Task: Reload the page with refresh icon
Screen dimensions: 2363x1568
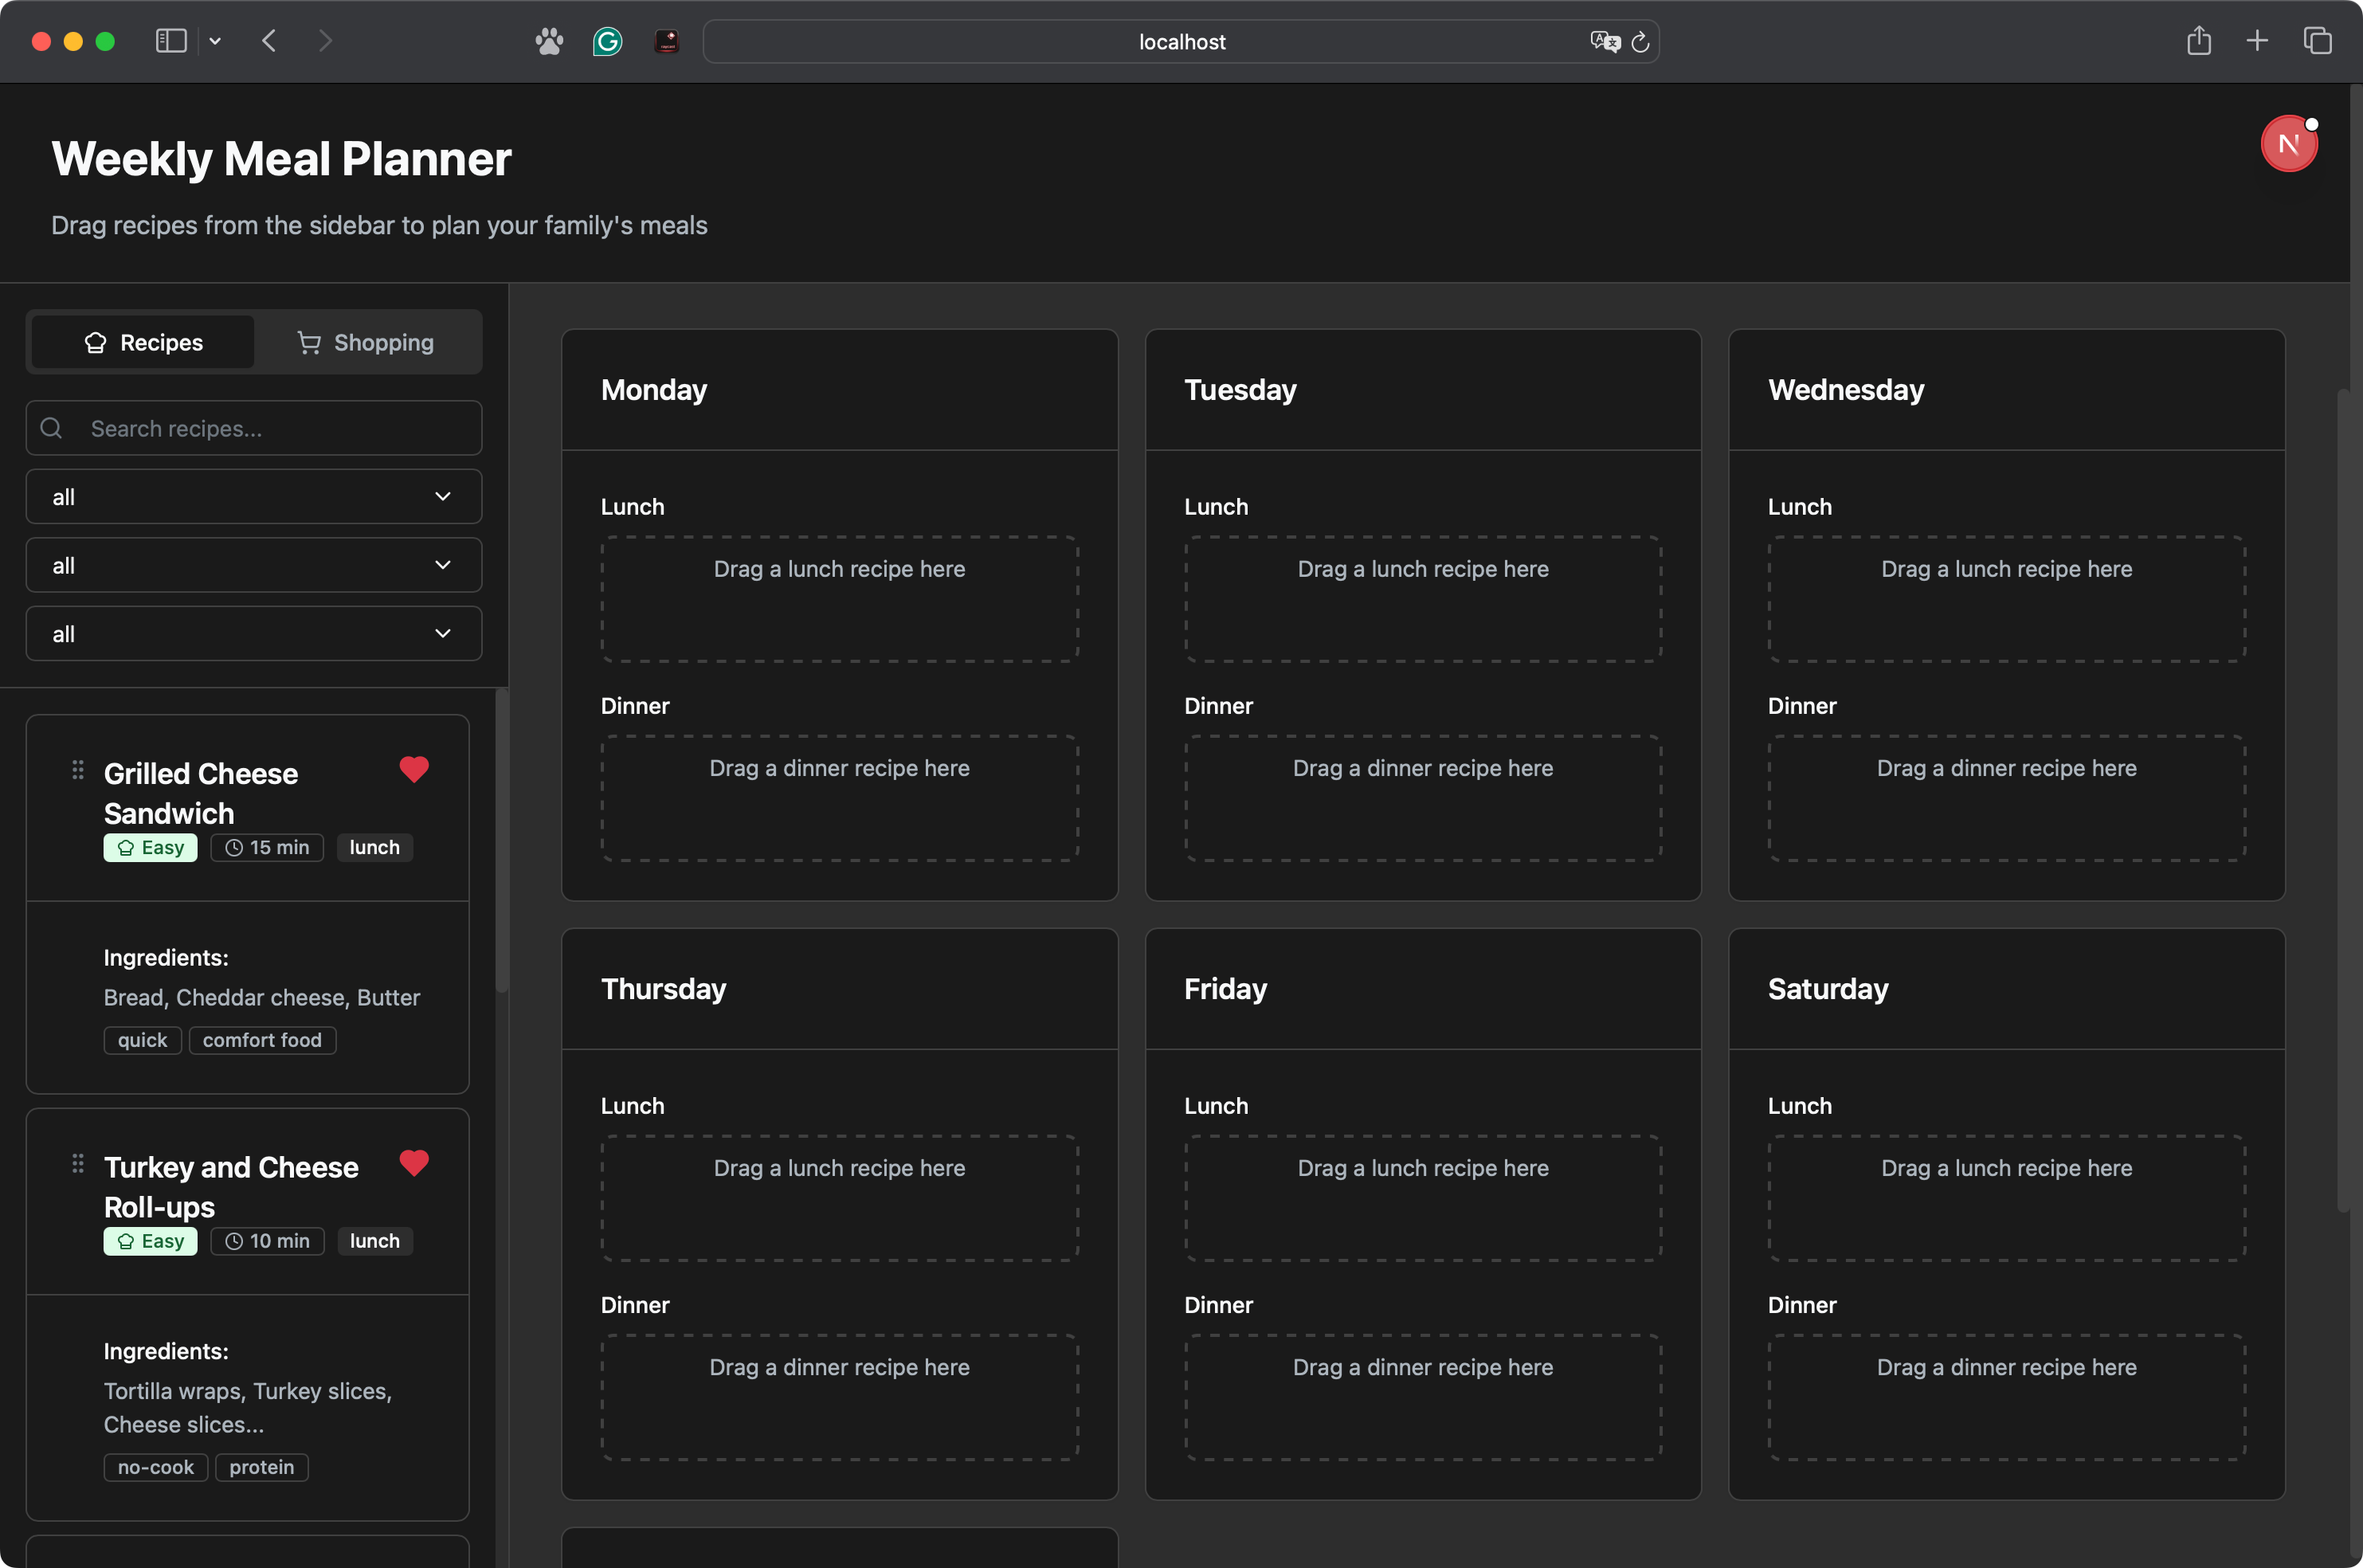Action: [x=1641, y=41]
